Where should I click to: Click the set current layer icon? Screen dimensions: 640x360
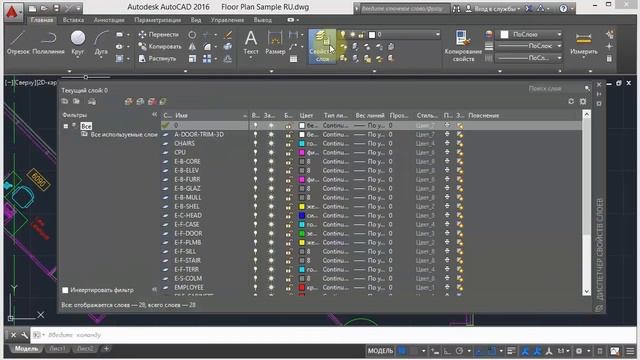[x=163, y=102]
